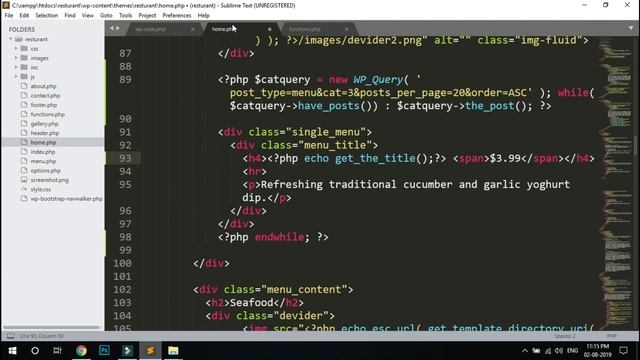Open the Find menu

click(x=70, y=16)
